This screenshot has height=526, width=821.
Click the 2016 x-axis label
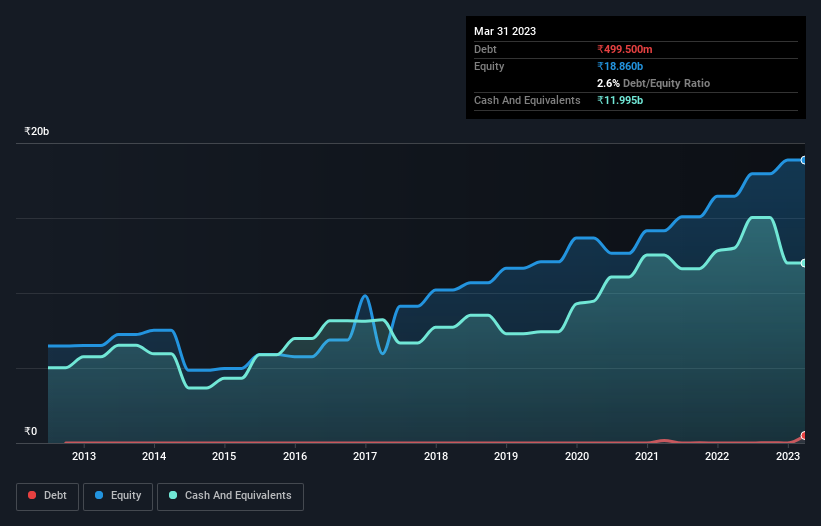click(295, 456)
